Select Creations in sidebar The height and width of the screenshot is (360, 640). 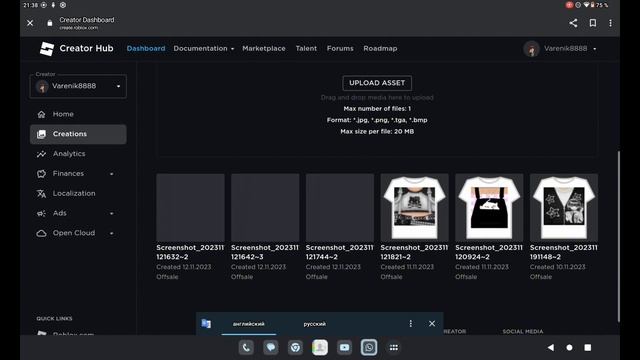pyautogui.click(x=78, y=134)
